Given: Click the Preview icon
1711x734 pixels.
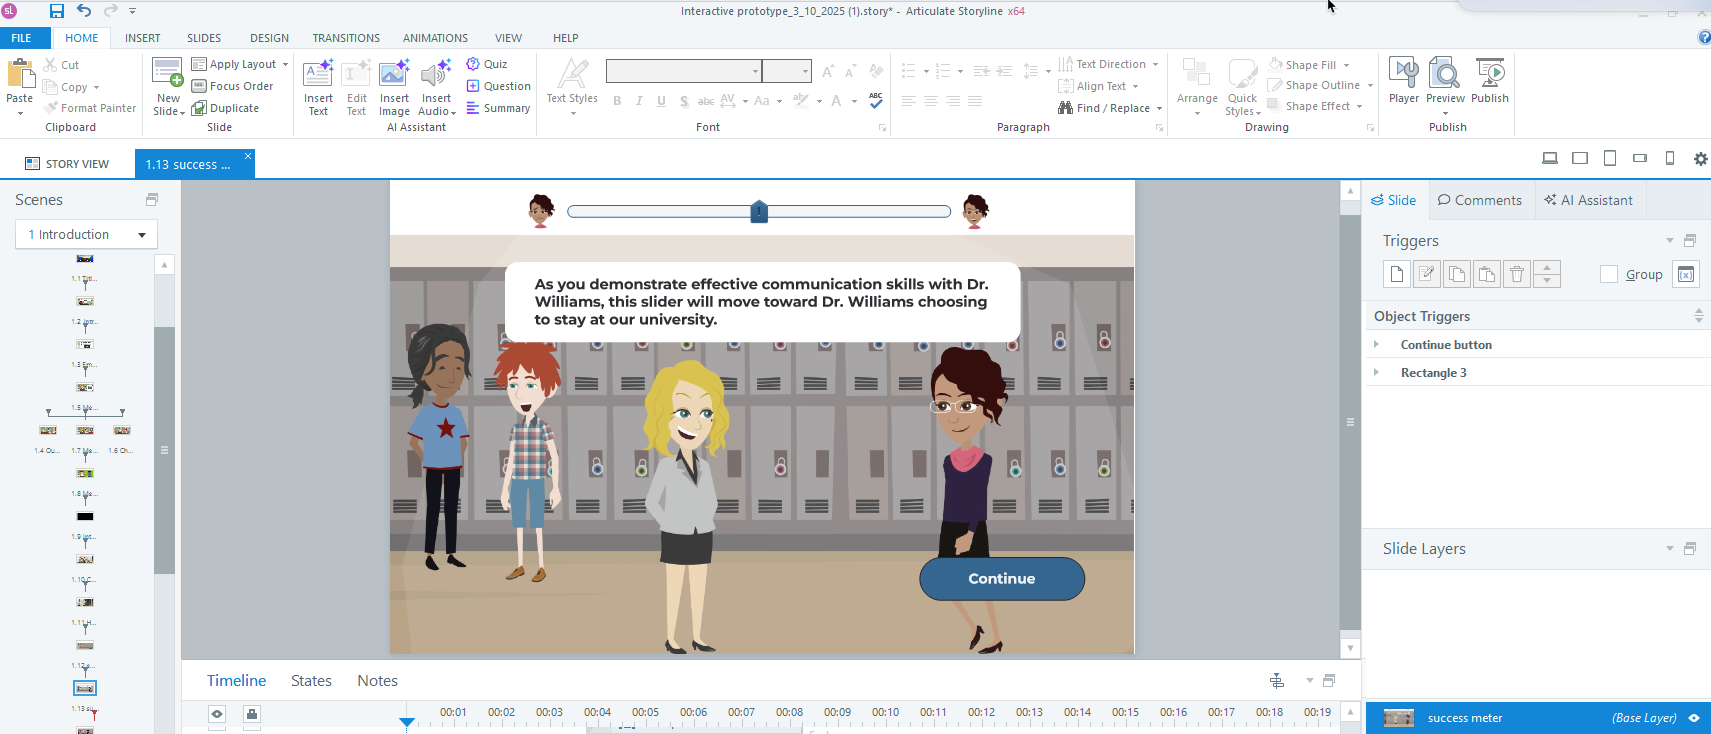Looking at the screenshot, I should click(x=1445, y=73).
